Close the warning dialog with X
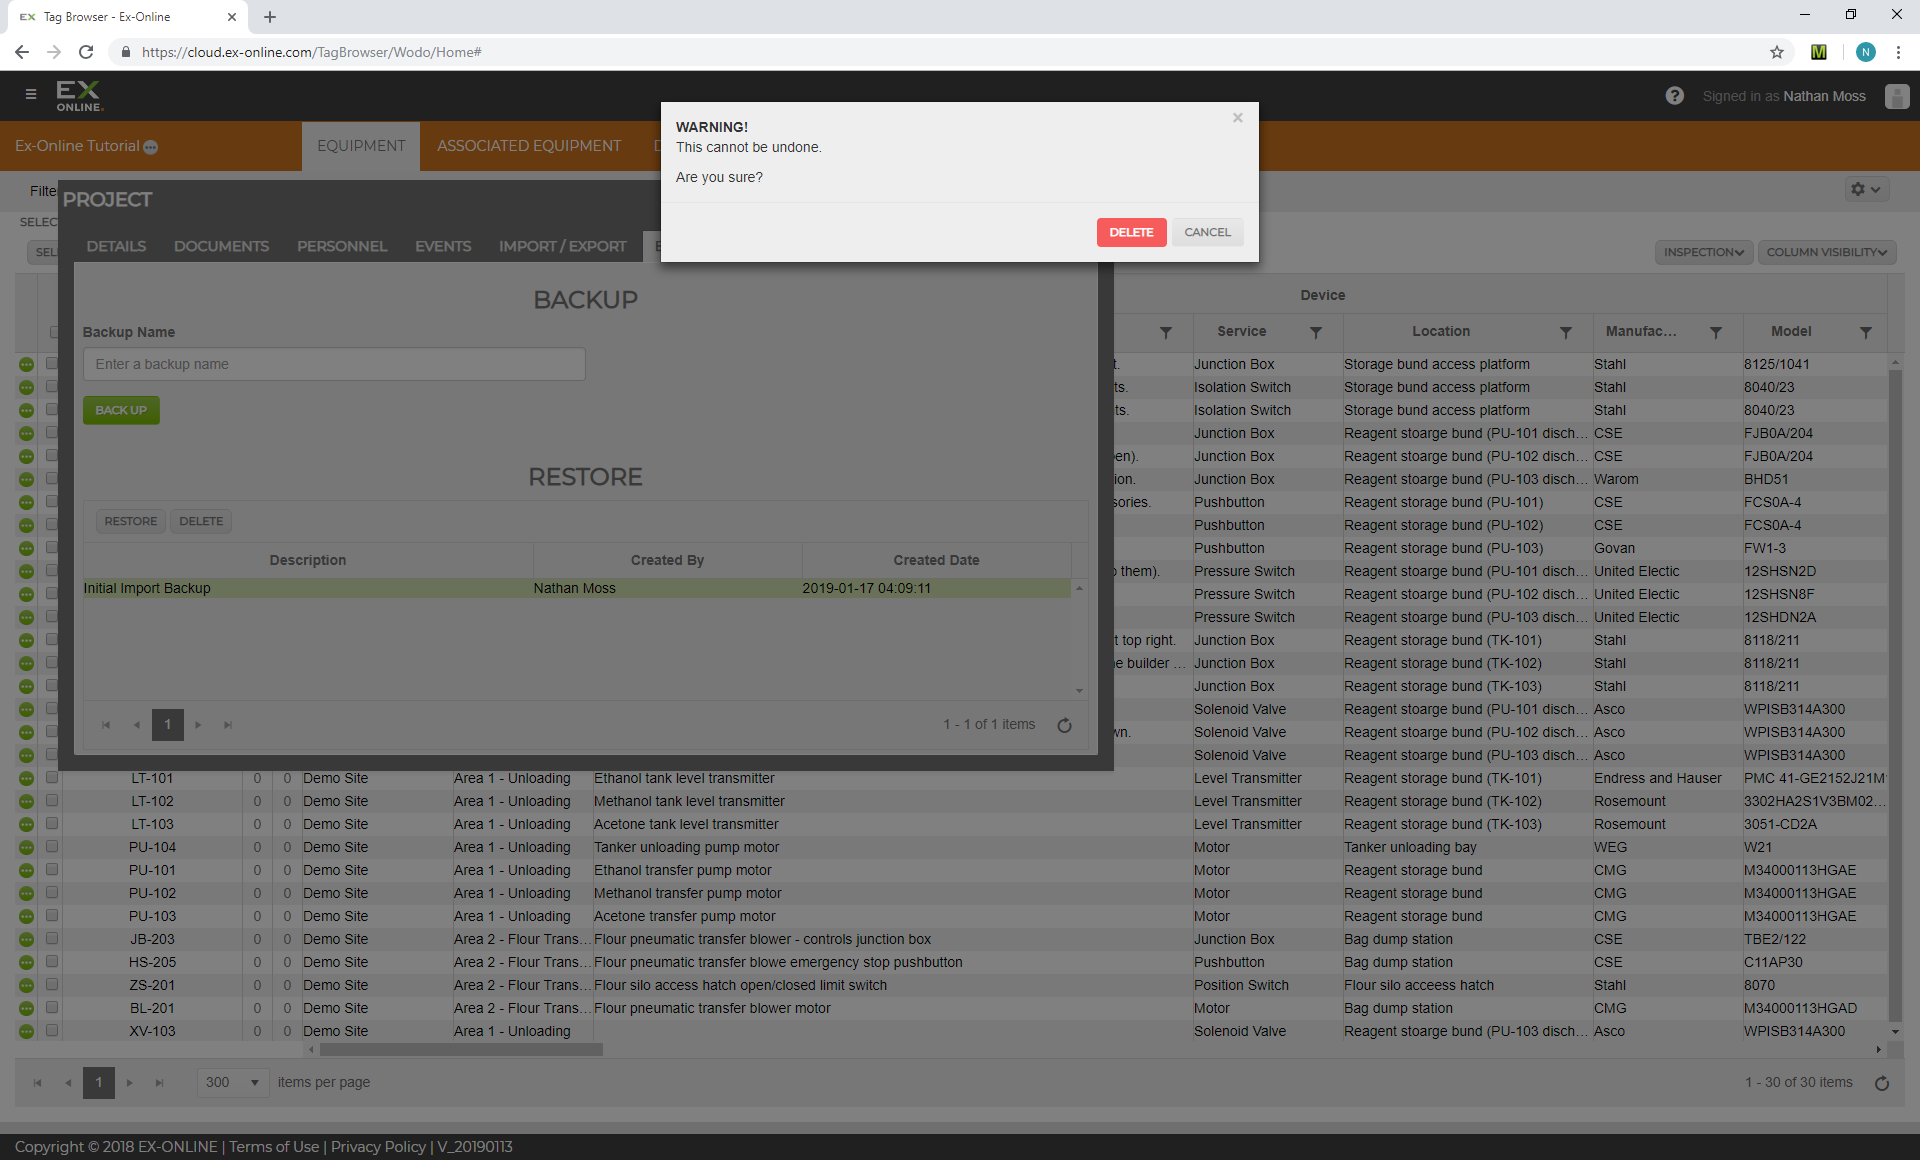 click(x=1237, y=118)
